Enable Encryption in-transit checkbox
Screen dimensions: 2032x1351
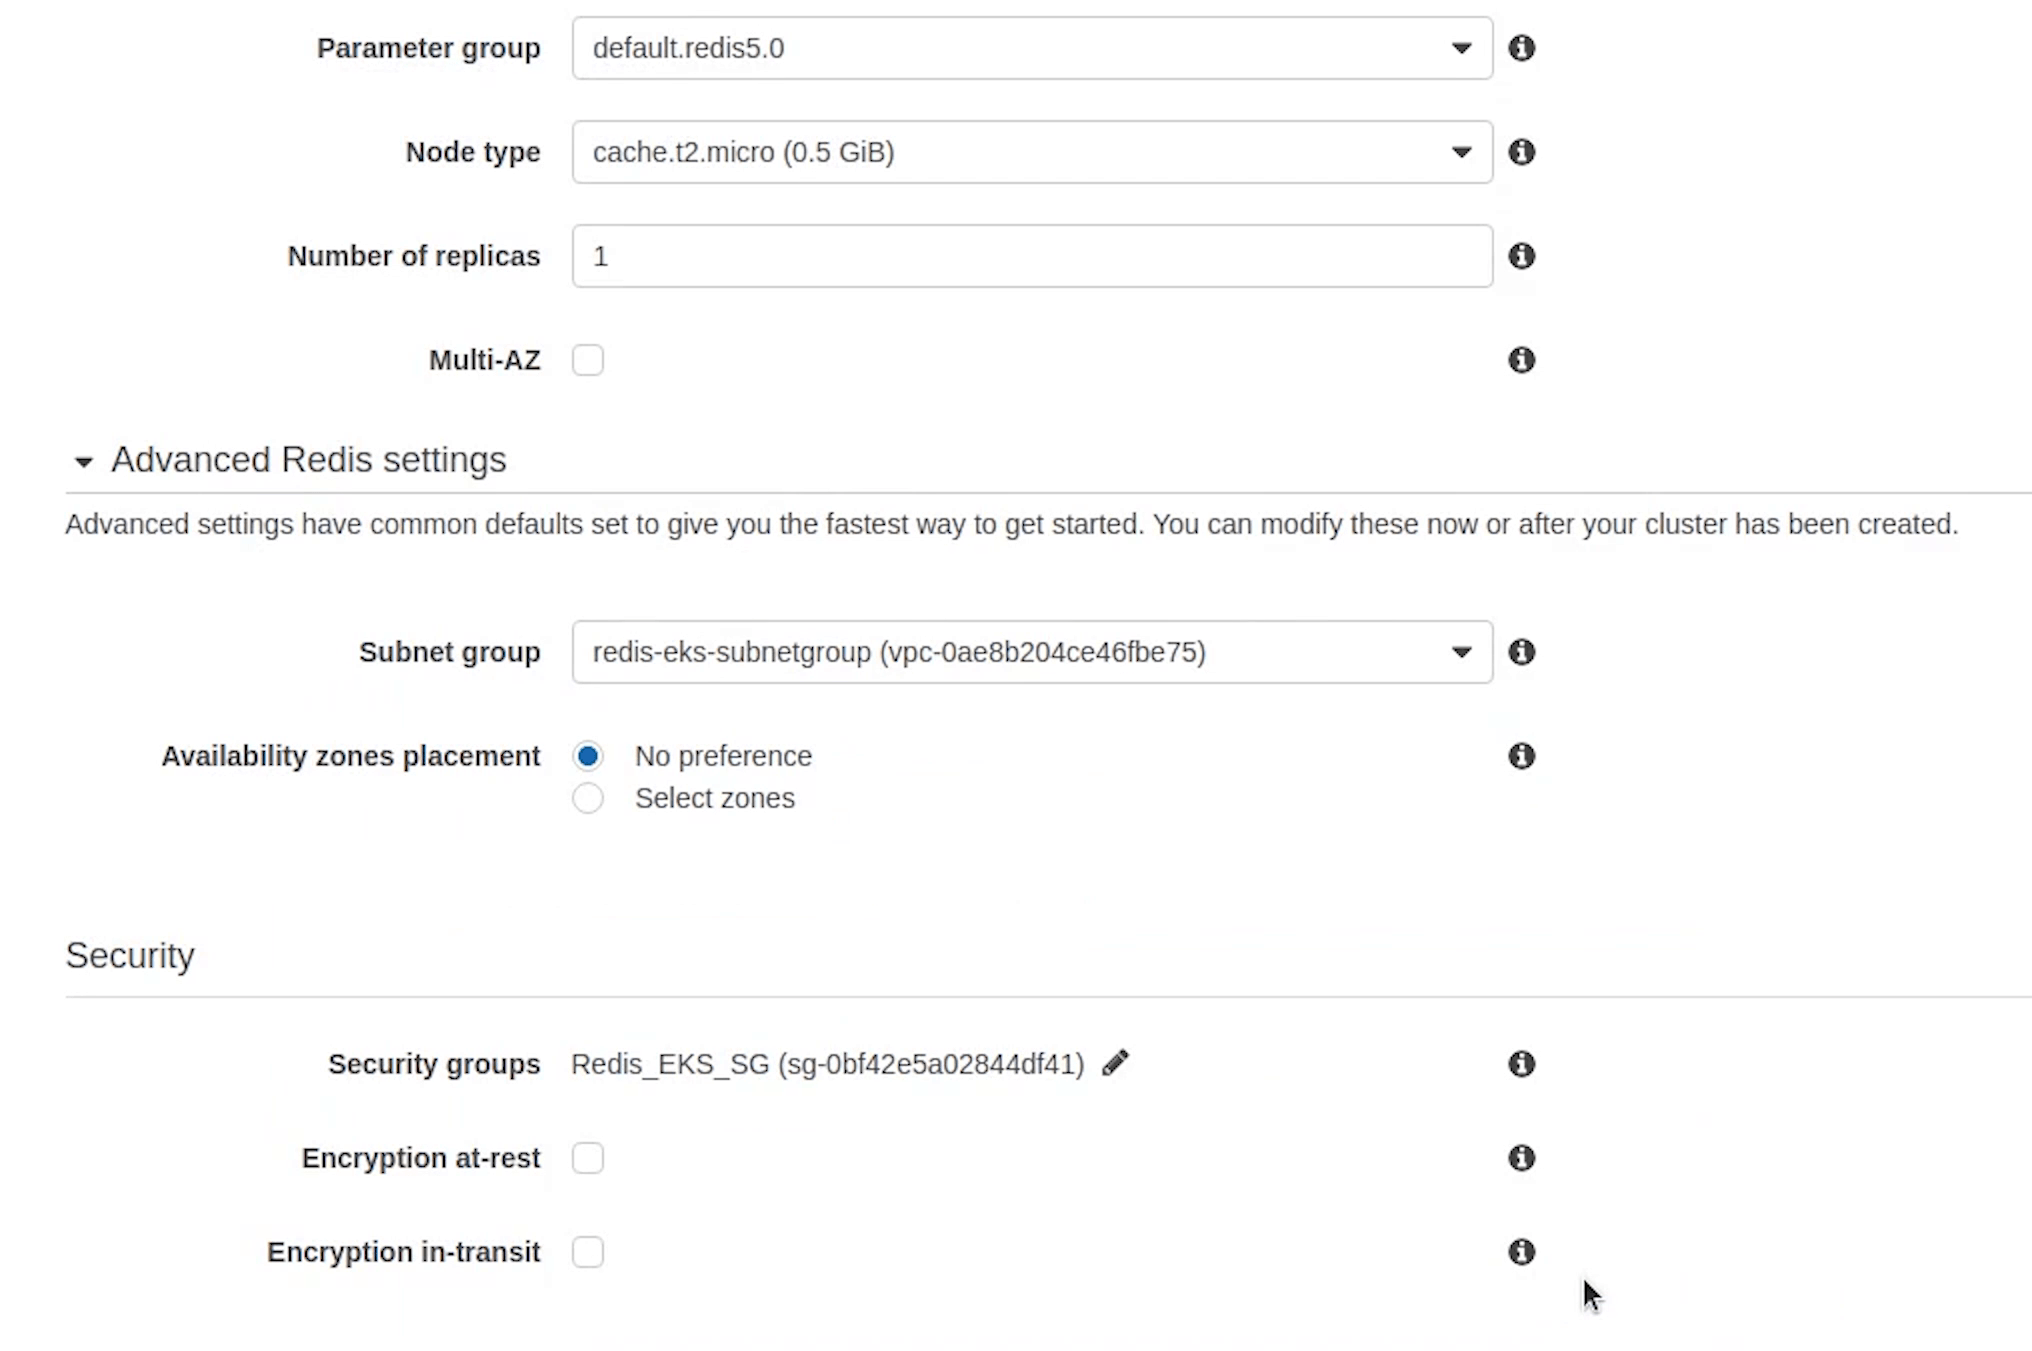588,1252
